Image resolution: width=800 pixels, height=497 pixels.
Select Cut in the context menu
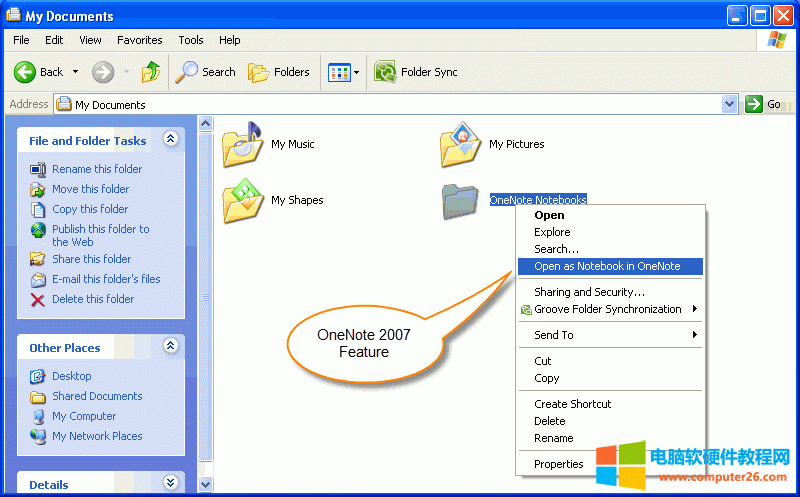click(x=610, y=361)
